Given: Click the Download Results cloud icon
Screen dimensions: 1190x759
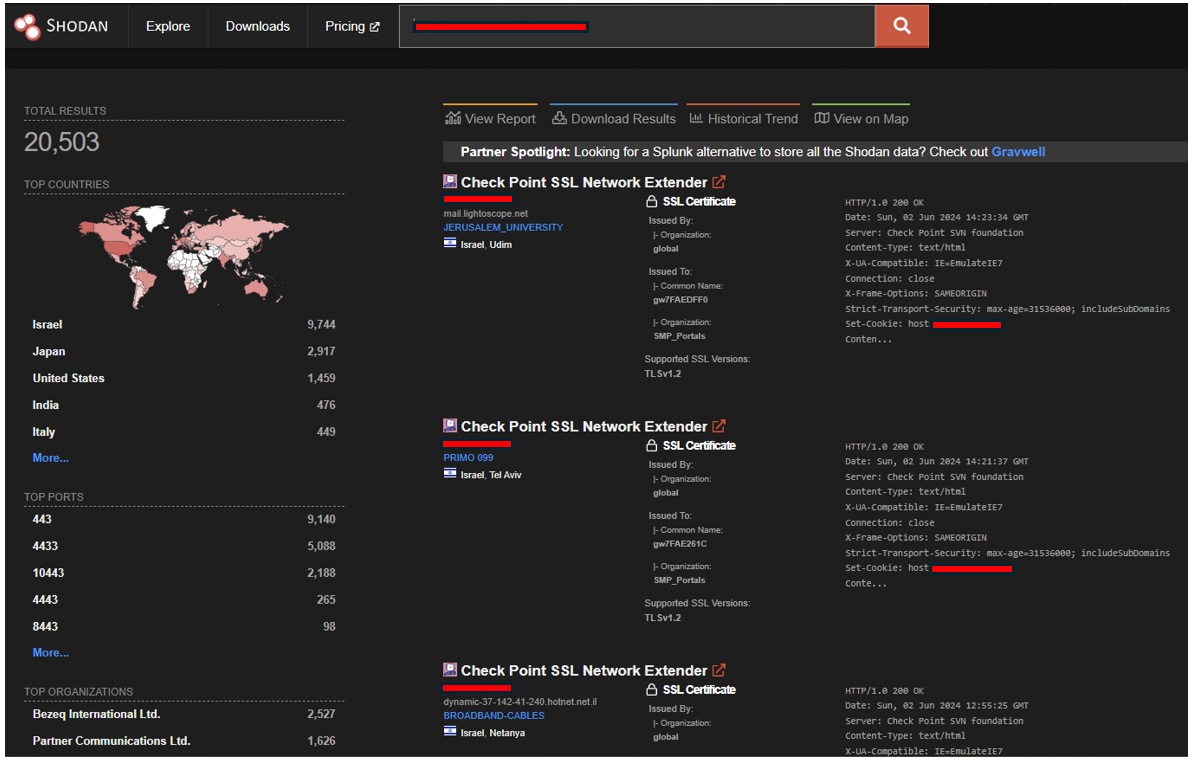Looking at the screenshot, I should point(559,118).
